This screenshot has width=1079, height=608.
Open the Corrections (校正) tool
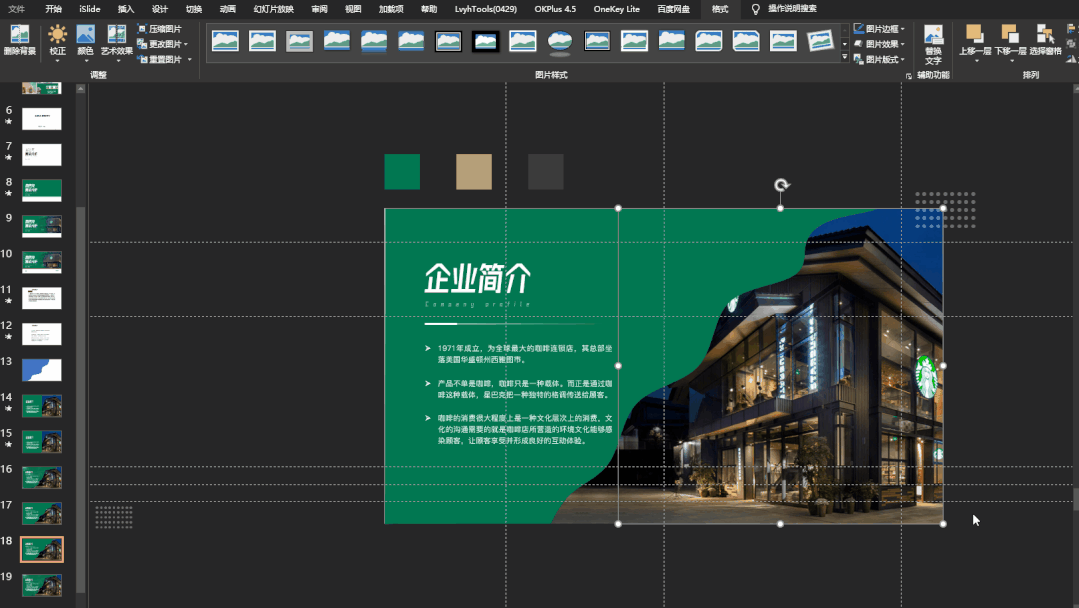pos(58,36)
